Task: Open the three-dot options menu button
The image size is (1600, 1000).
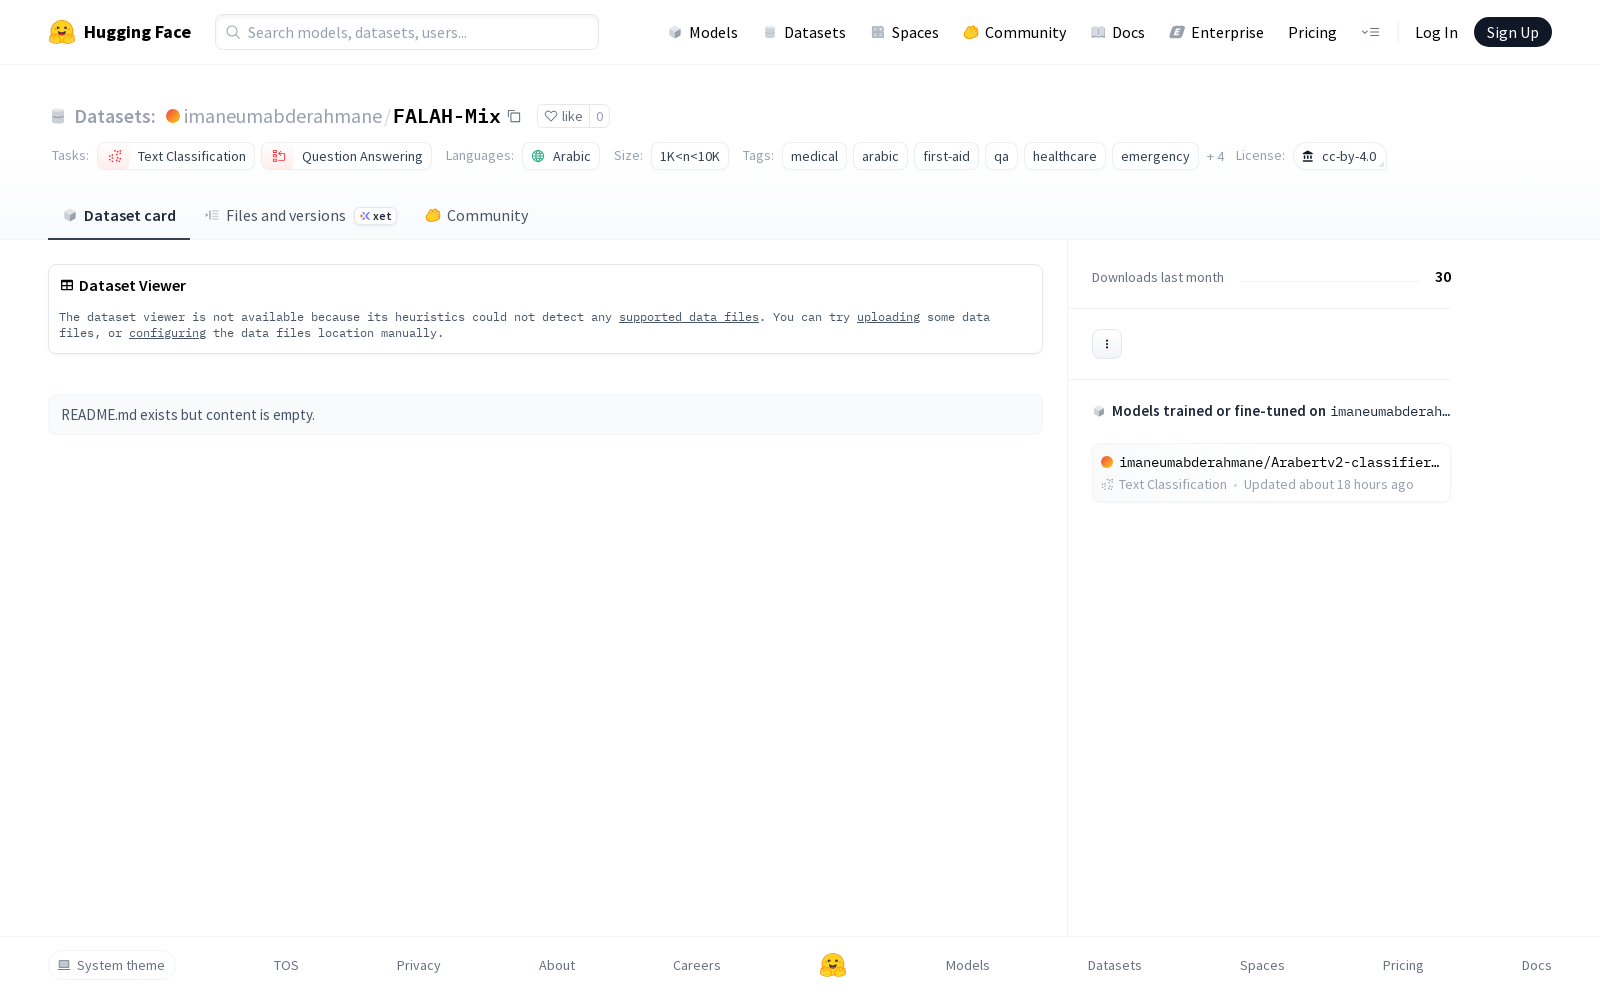Action: pos(1107,344)
